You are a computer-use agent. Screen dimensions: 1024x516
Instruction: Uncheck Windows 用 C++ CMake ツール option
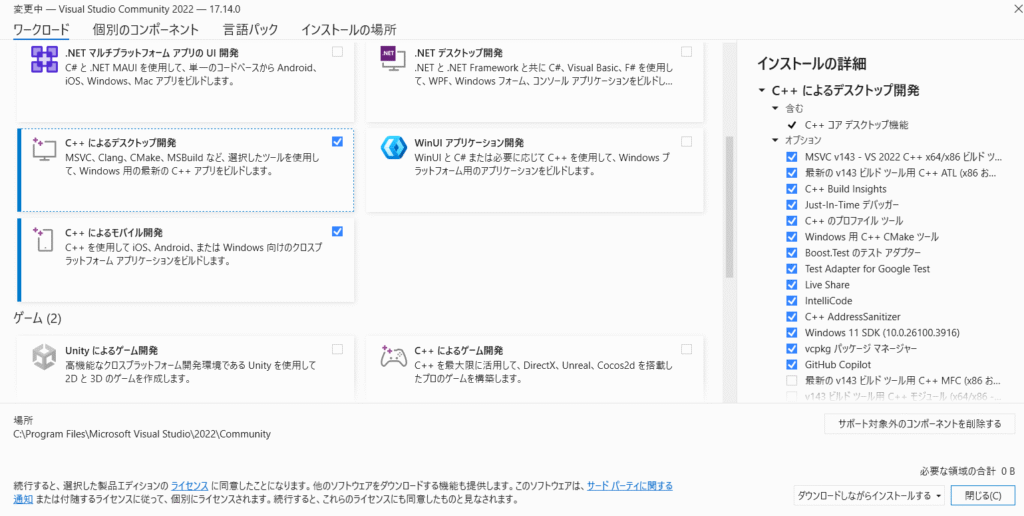(792, 237)
